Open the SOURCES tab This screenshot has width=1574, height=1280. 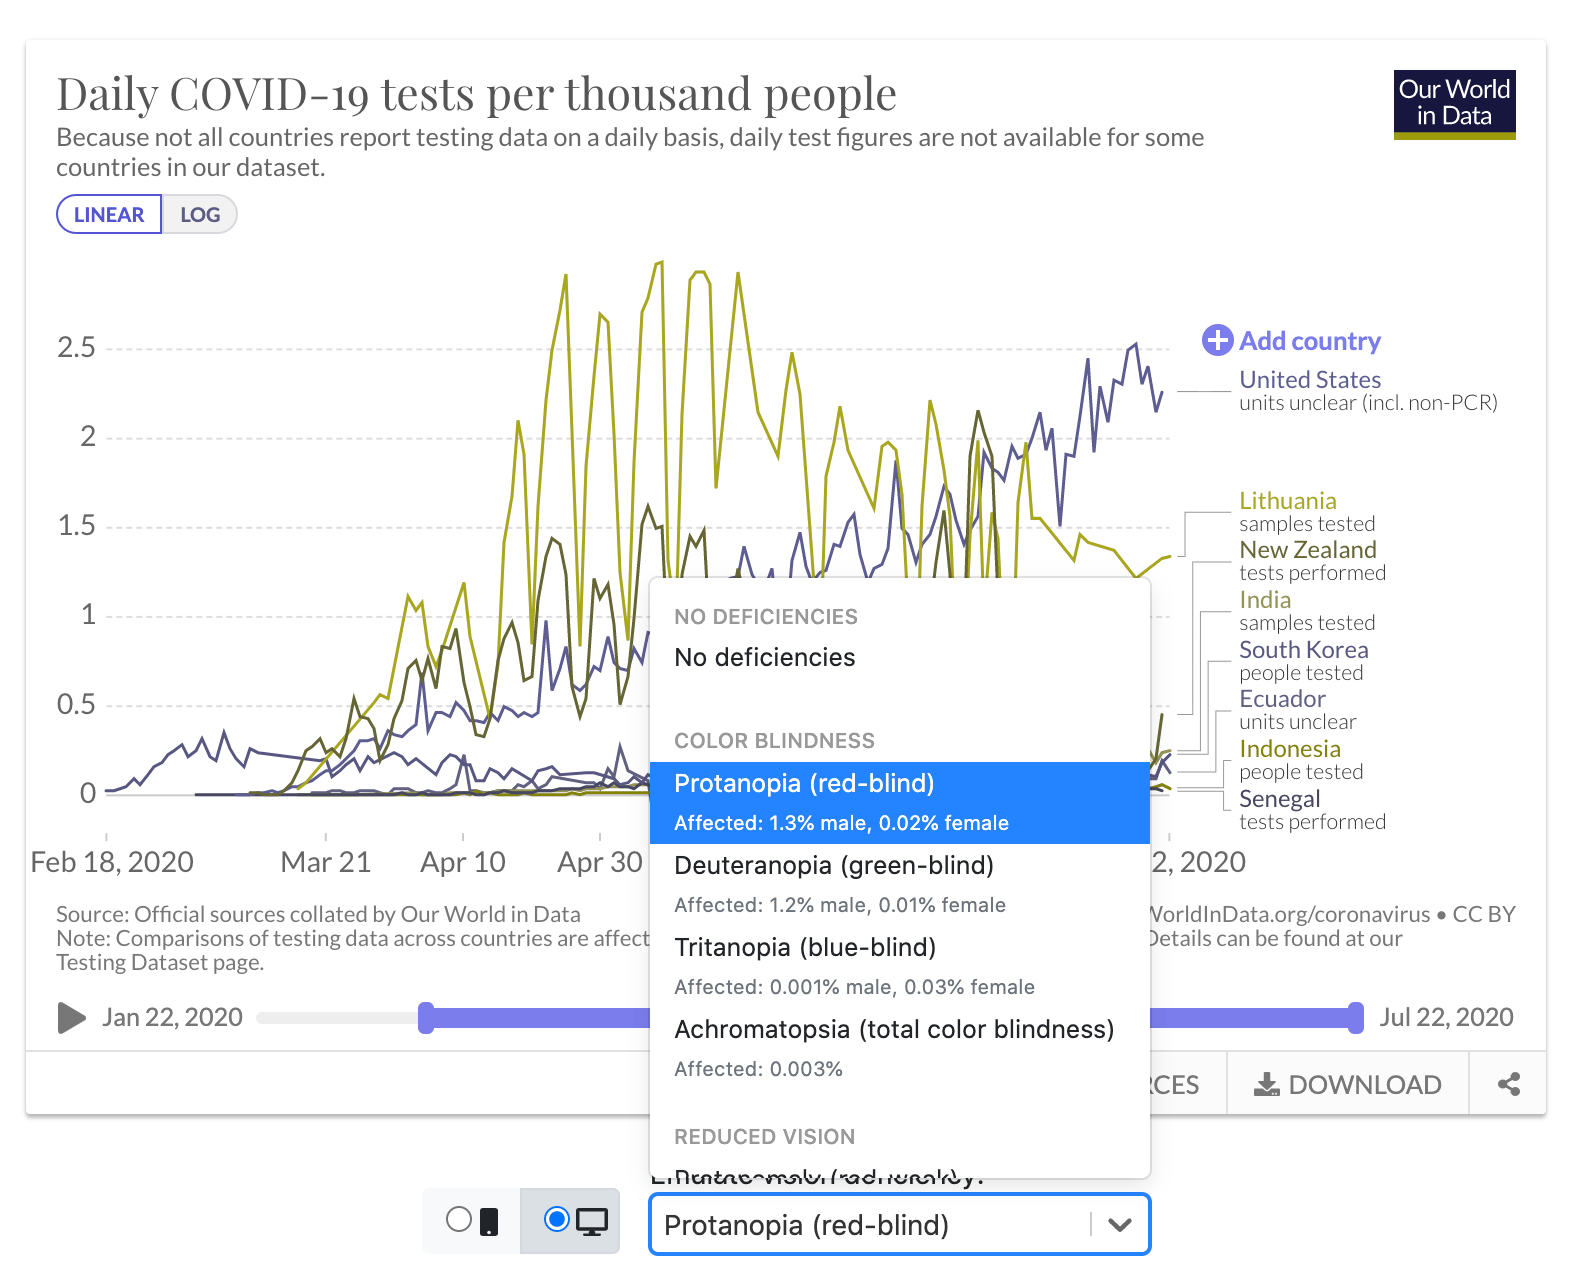[x=1175, y=1084]
